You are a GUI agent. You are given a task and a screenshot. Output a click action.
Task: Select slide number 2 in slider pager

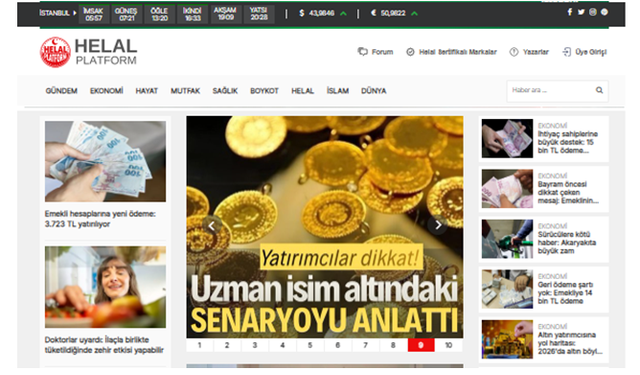[x=227, y=345]
